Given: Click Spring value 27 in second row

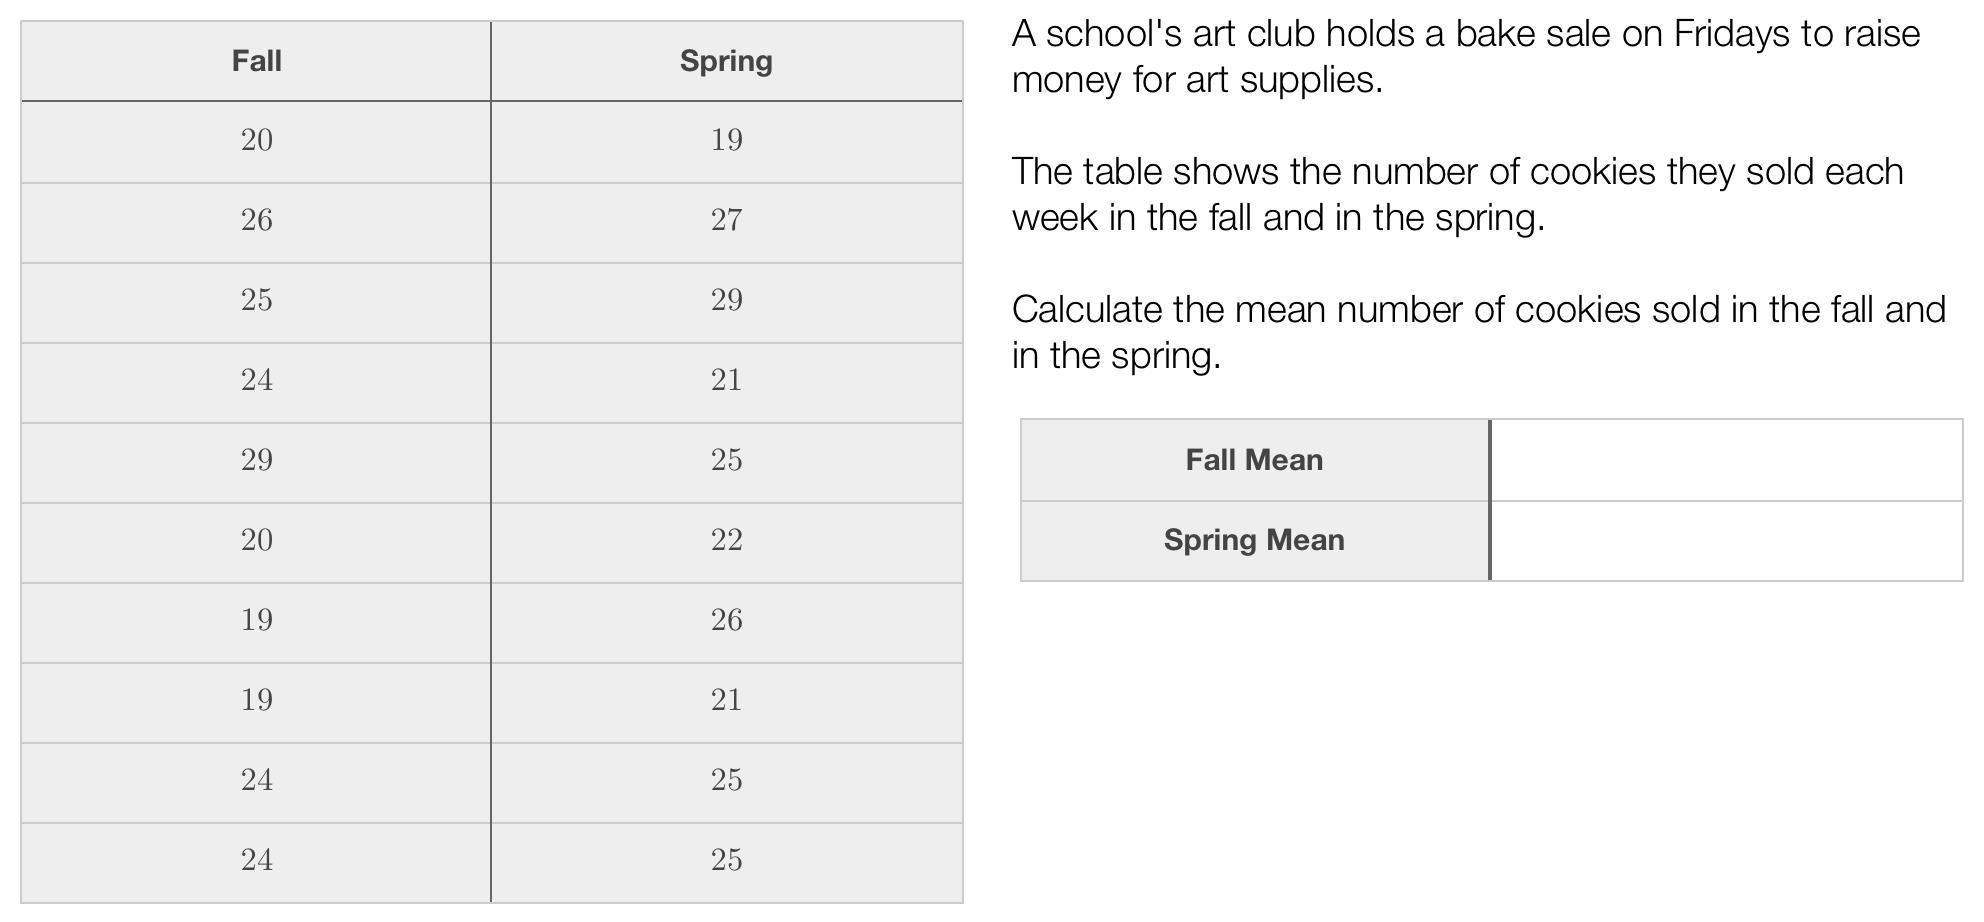Looking at the screenshot, I should coord(727,220).
